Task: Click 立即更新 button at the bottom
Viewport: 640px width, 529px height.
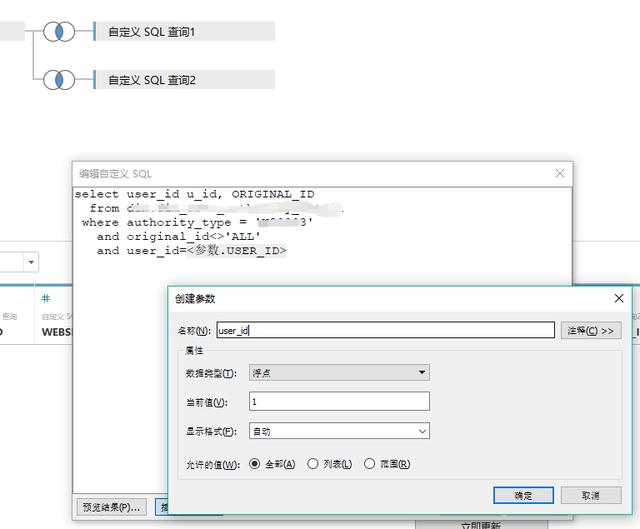Action: 481,525
